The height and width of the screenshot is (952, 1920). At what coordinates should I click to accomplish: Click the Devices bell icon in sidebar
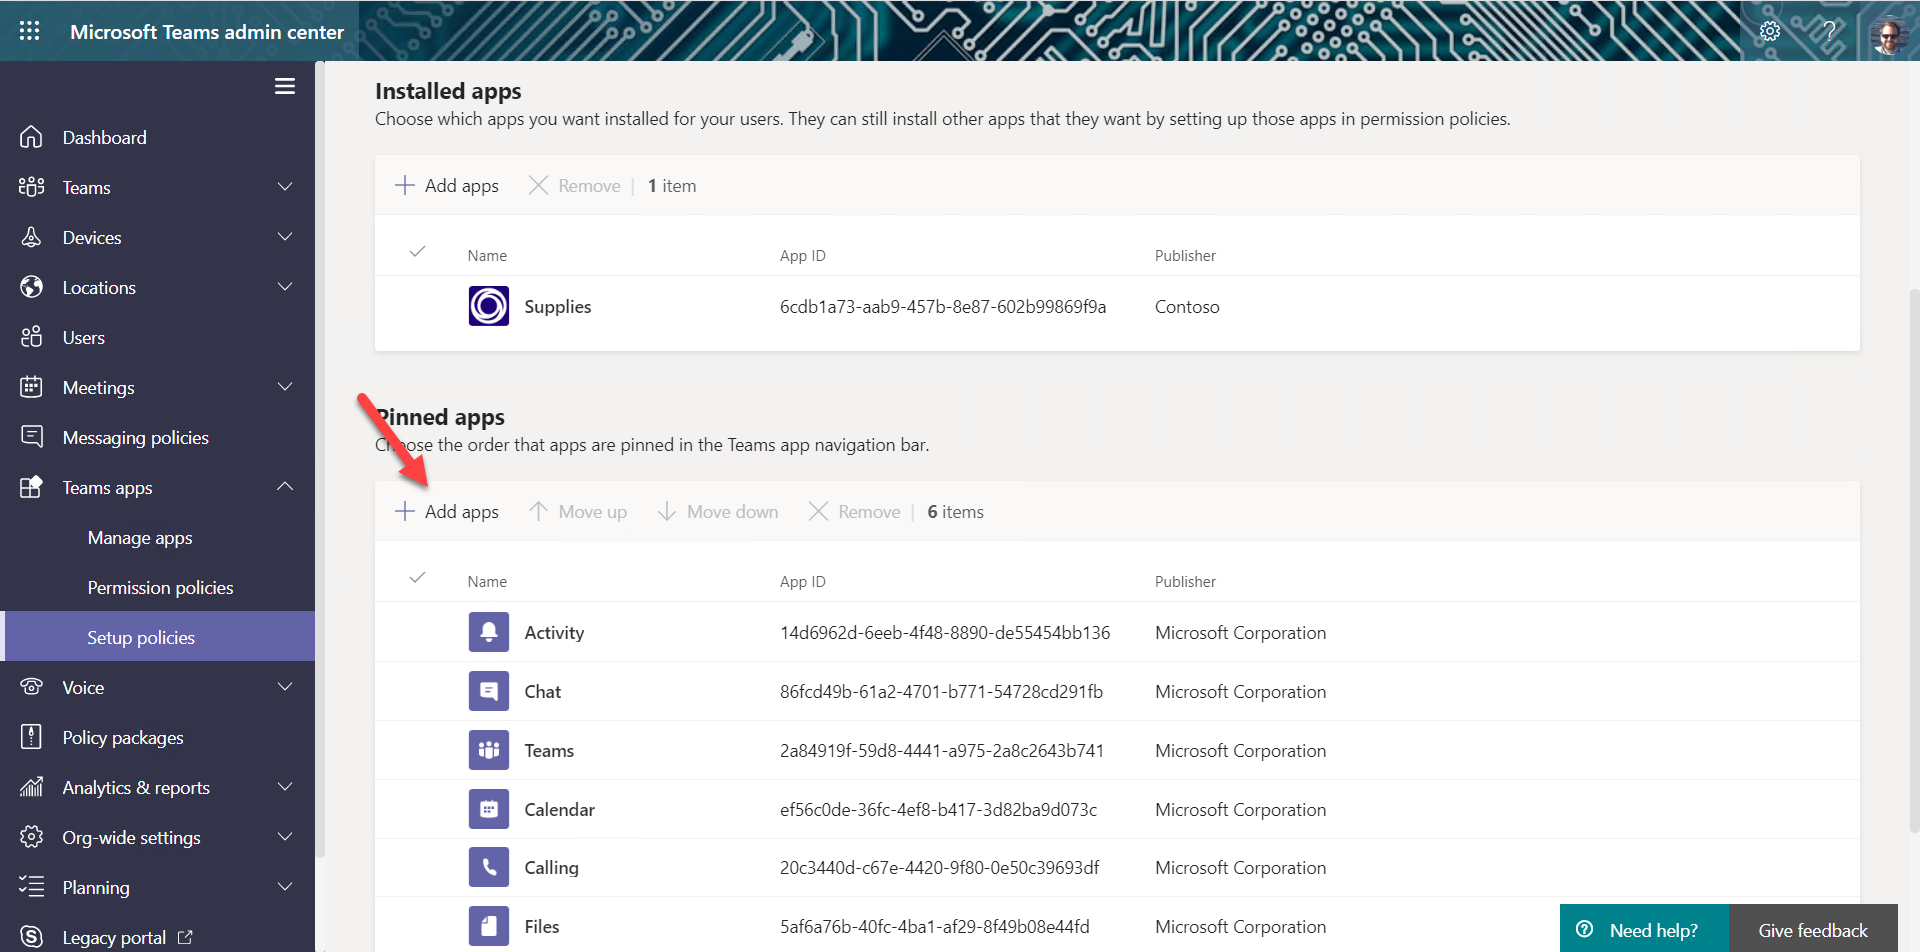pos(32,237)
